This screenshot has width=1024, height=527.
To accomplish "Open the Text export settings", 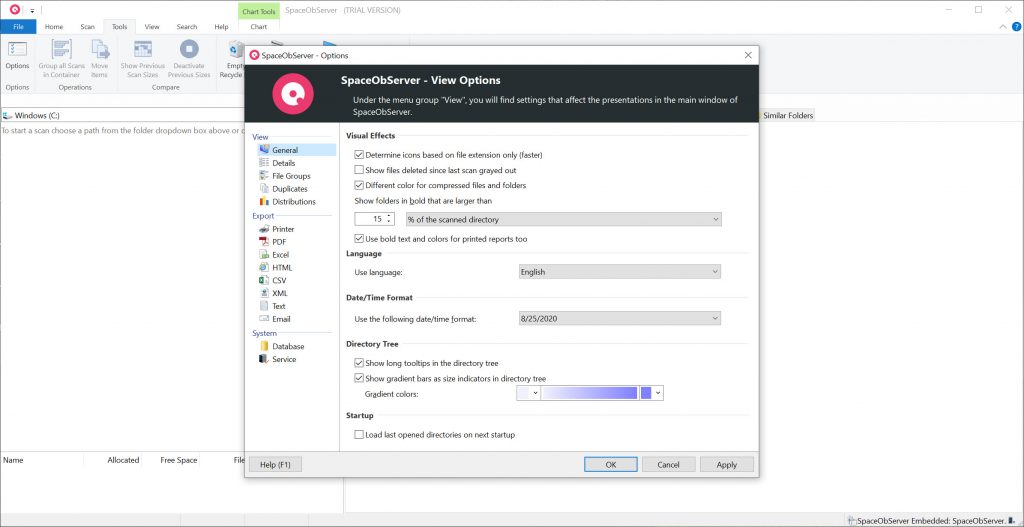I will coord(279,306).
